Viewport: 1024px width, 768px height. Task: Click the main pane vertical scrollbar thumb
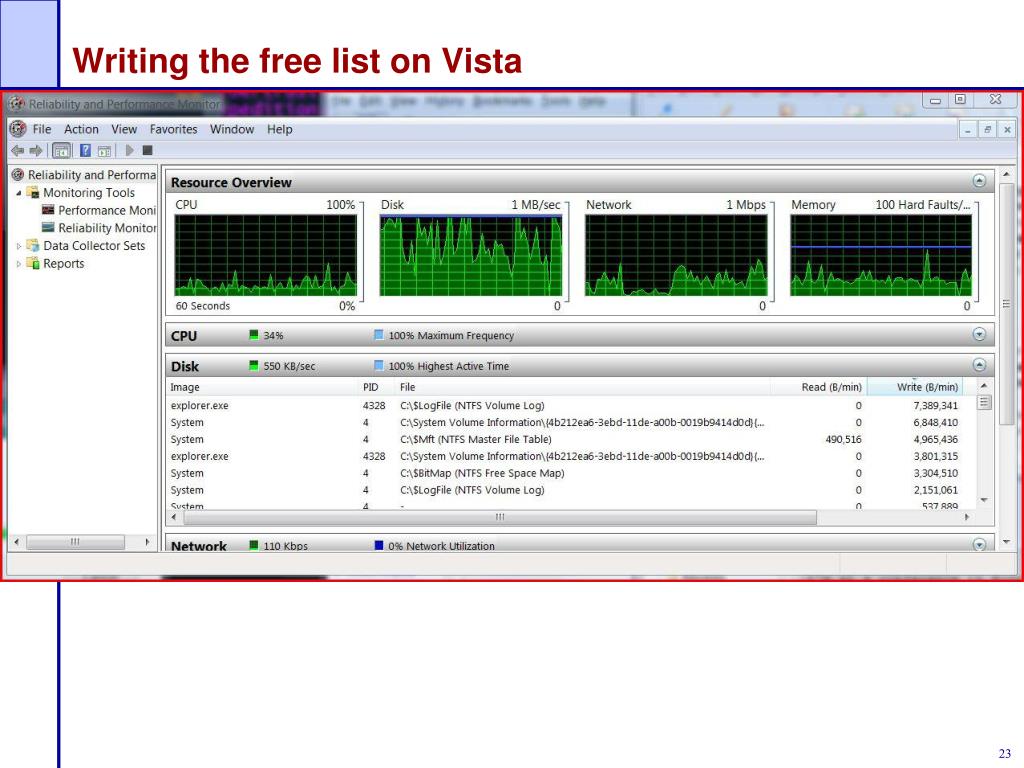[x=1006, y=304]
